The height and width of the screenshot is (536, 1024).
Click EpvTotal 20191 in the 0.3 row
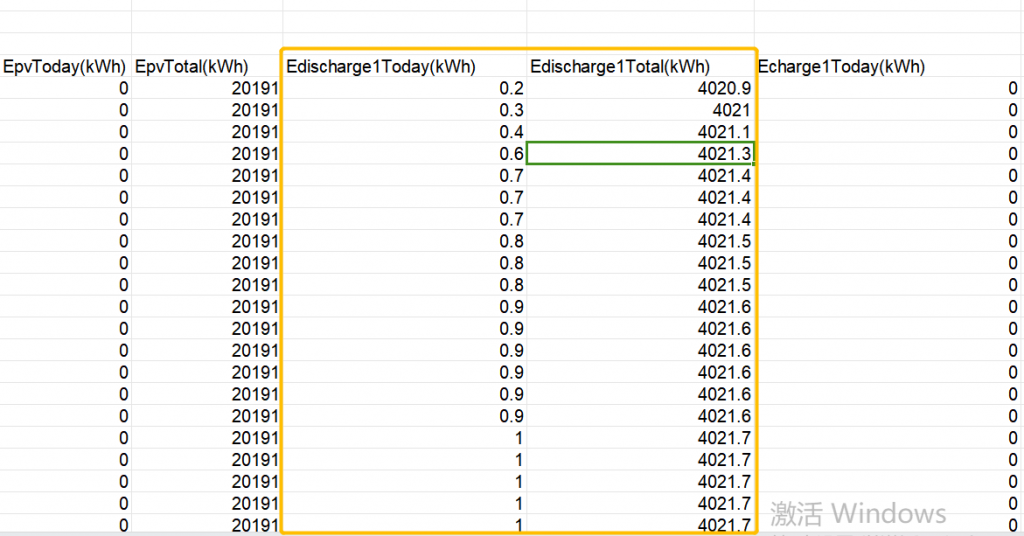tap(207, 110)
